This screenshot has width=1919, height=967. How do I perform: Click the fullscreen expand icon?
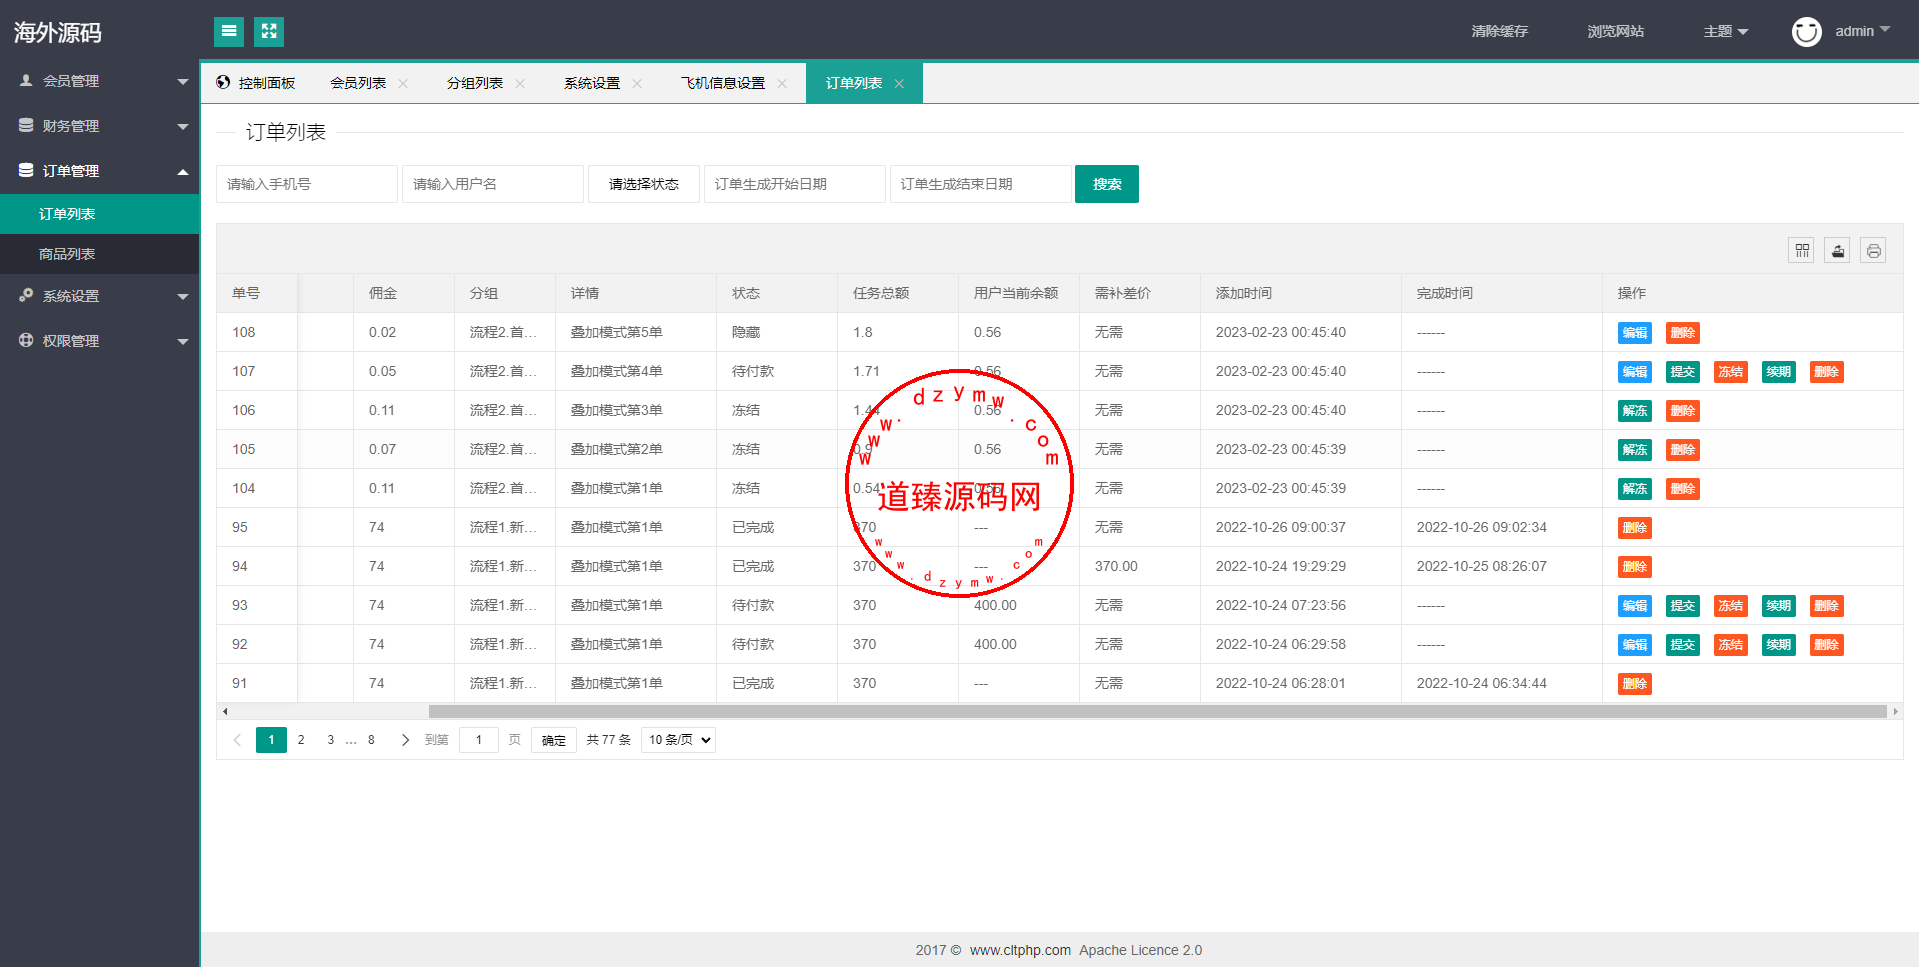[269, 32]
